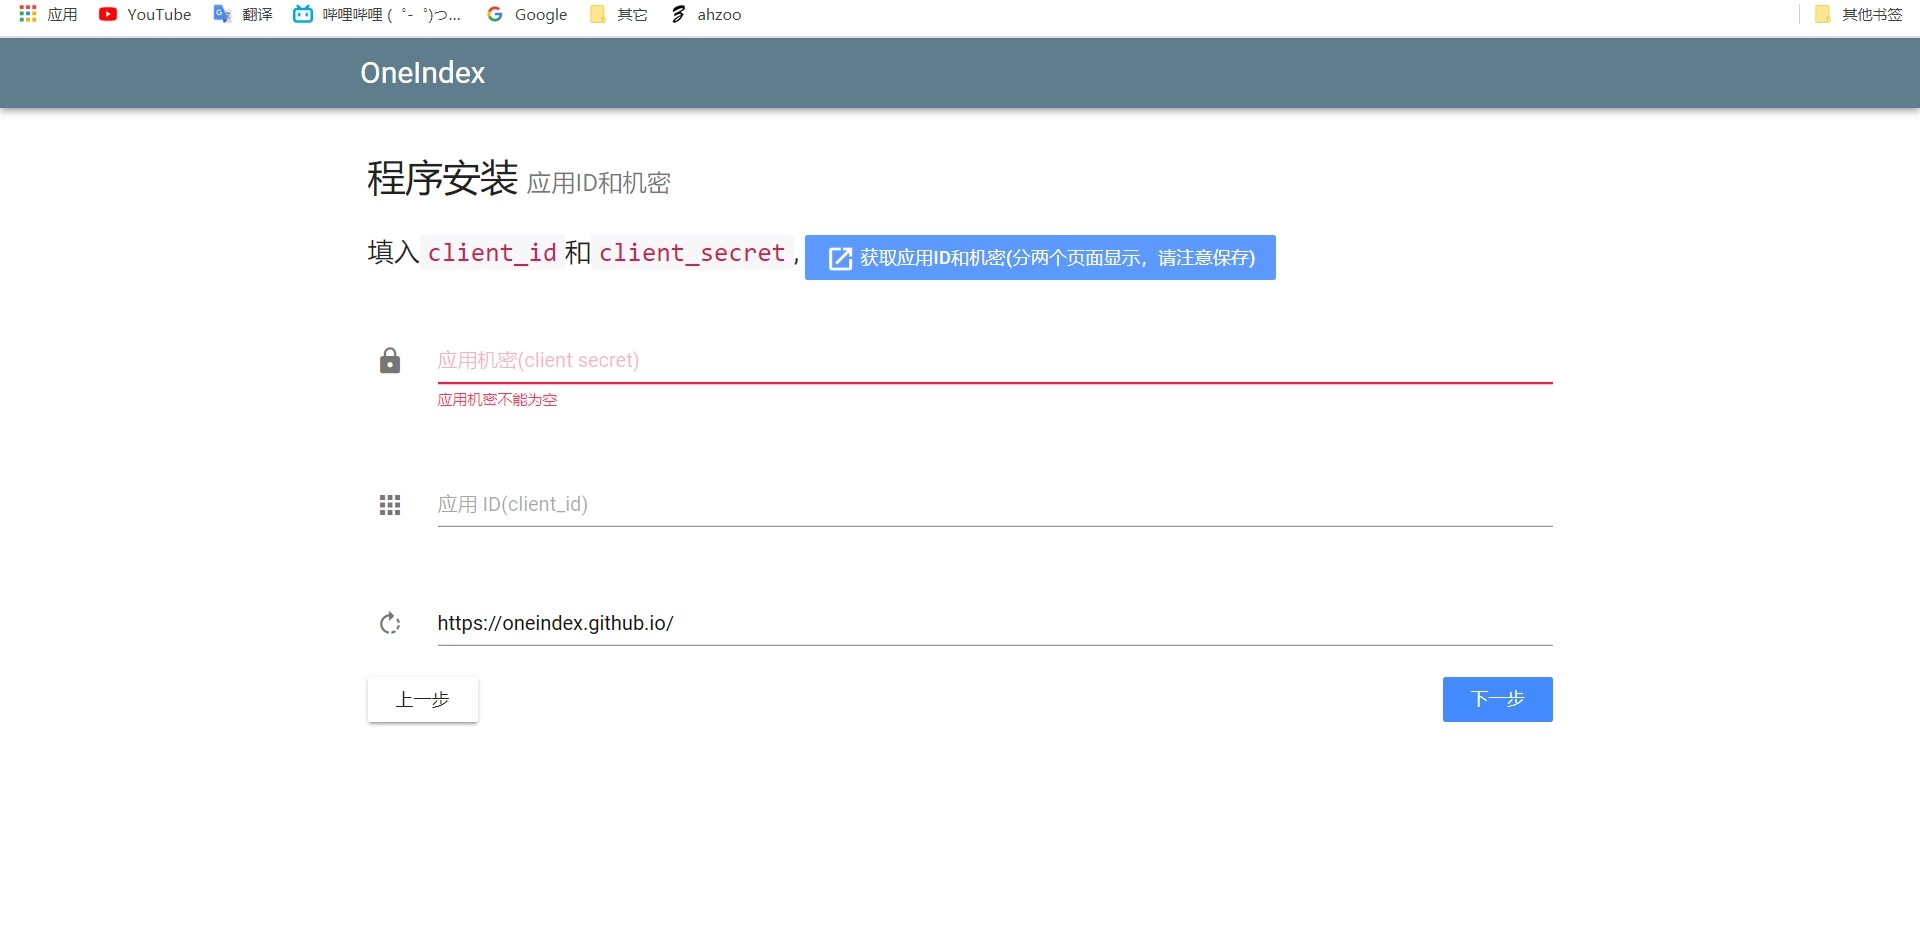Expand the 其他书签 bookmarks folder
1920x939 pixels.
pyautogui.click(x=1859, y=14)
